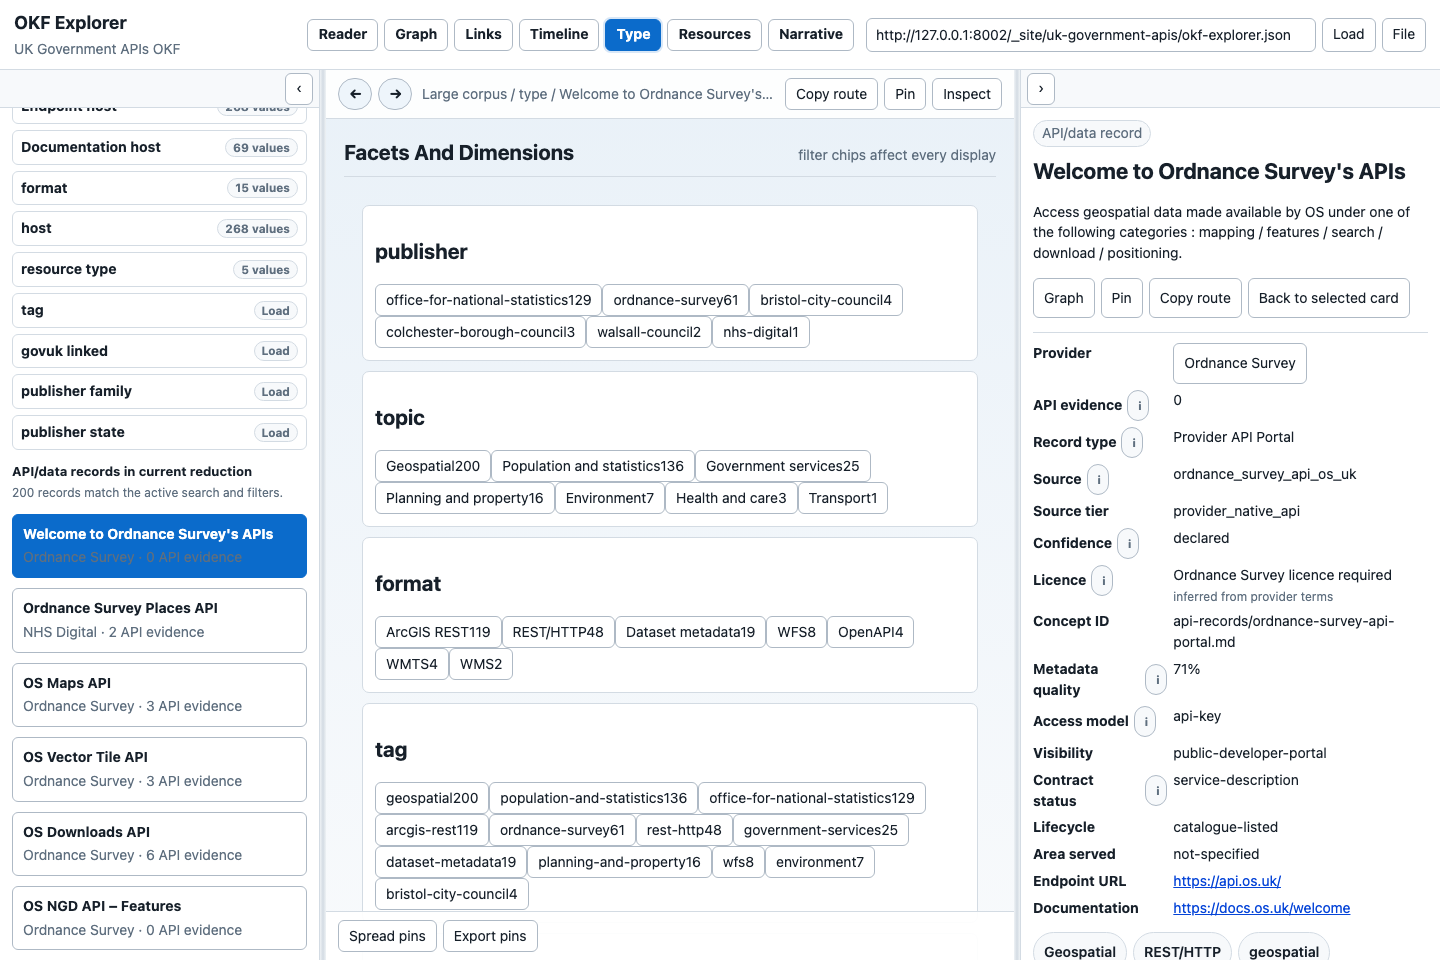Open the Resources tab

point(714,34)
